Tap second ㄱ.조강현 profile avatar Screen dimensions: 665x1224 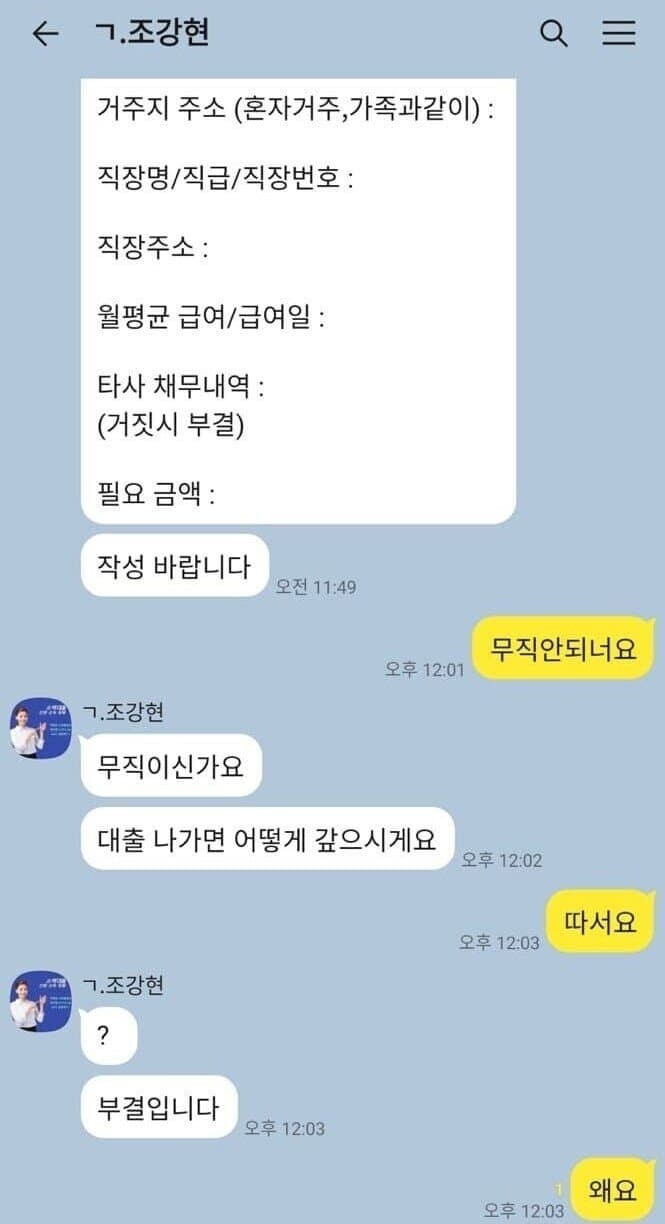[40, 1001]
